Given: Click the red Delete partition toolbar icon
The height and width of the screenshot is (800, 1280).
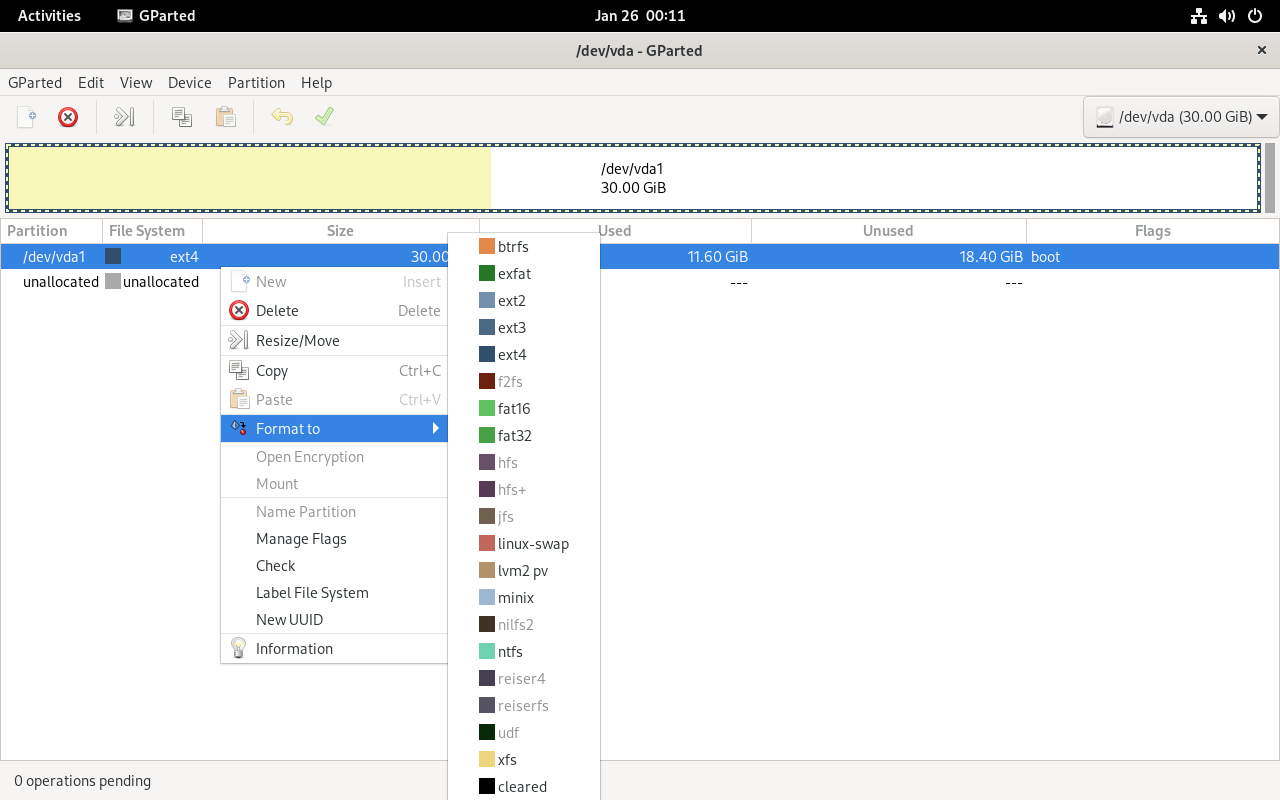Looking at the screenshot, I should coord(68,117).
